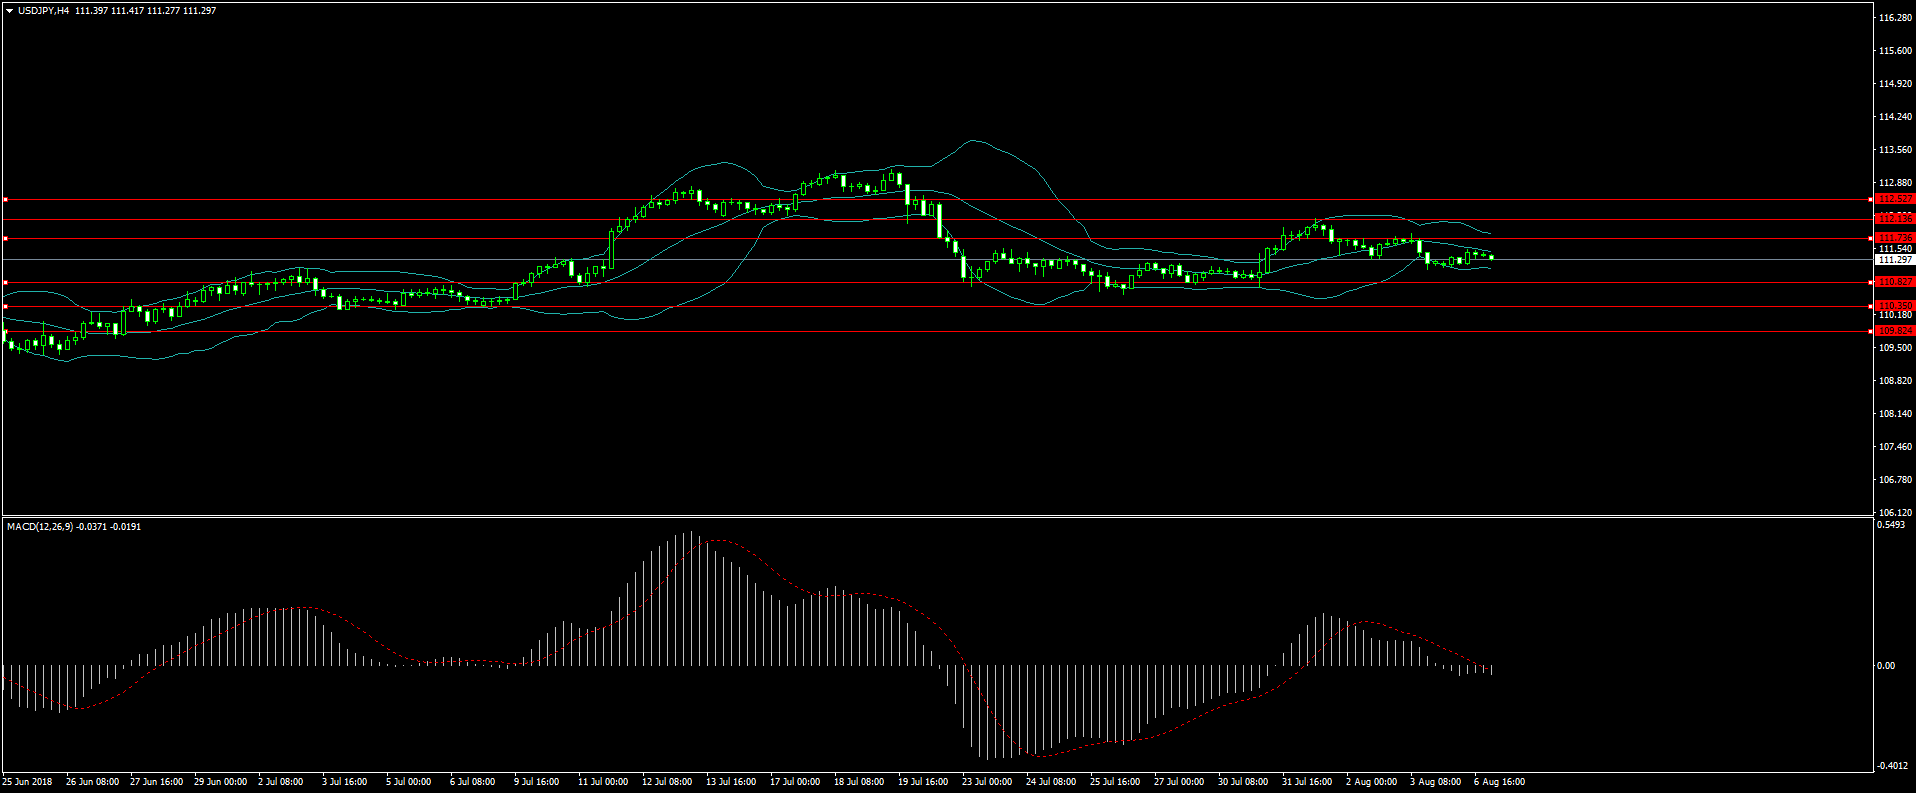The width and height of the screenshot is (1916, 793).
Task: Click the 23 Jul 00:00 time label
Action: coord(987,782)
